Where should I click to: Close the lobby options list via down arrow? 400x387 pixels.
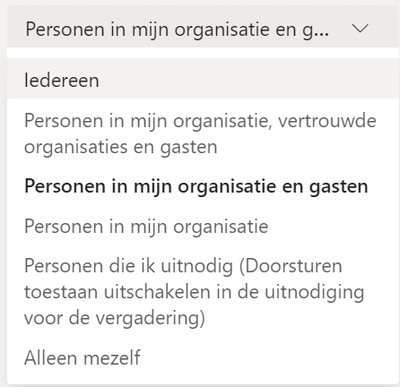coord(360,29)
